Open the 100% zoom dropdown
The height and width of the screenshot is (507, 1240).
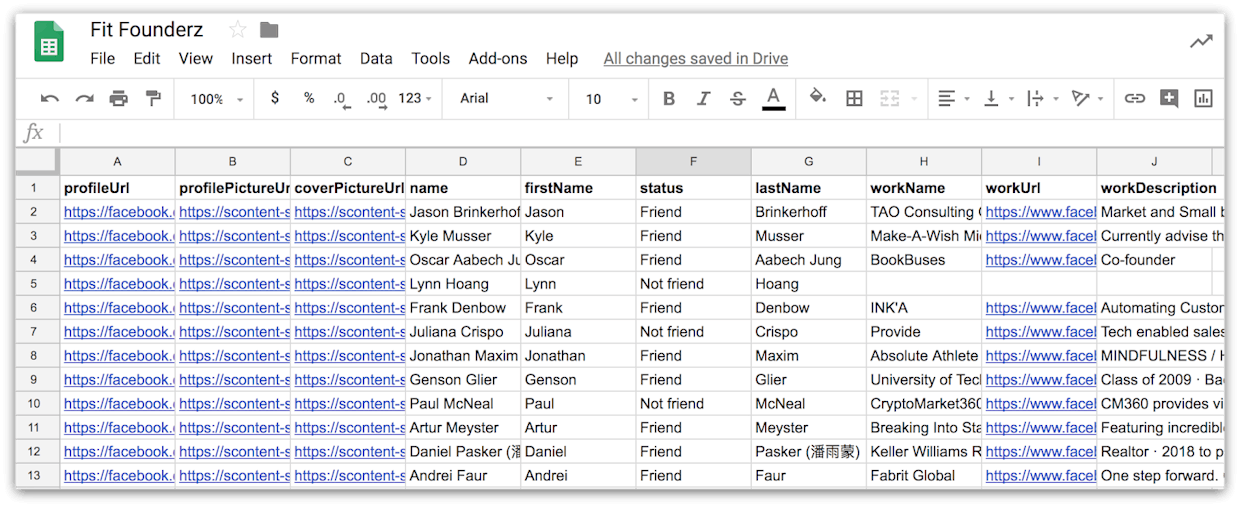point(217,99)
